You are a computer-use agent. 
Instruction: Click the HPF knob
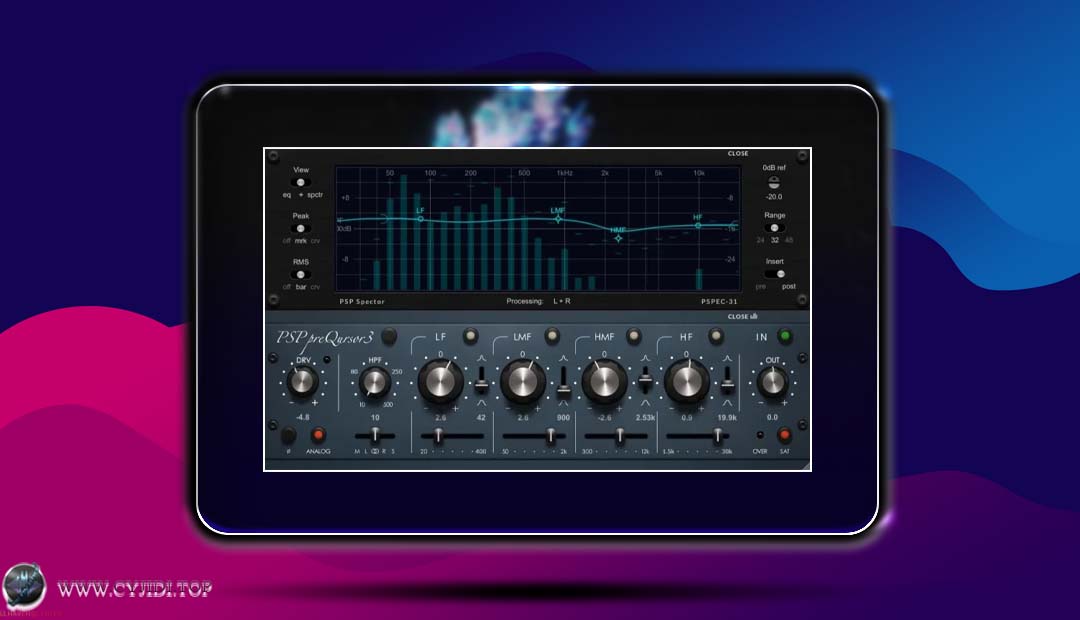(374, 381)
